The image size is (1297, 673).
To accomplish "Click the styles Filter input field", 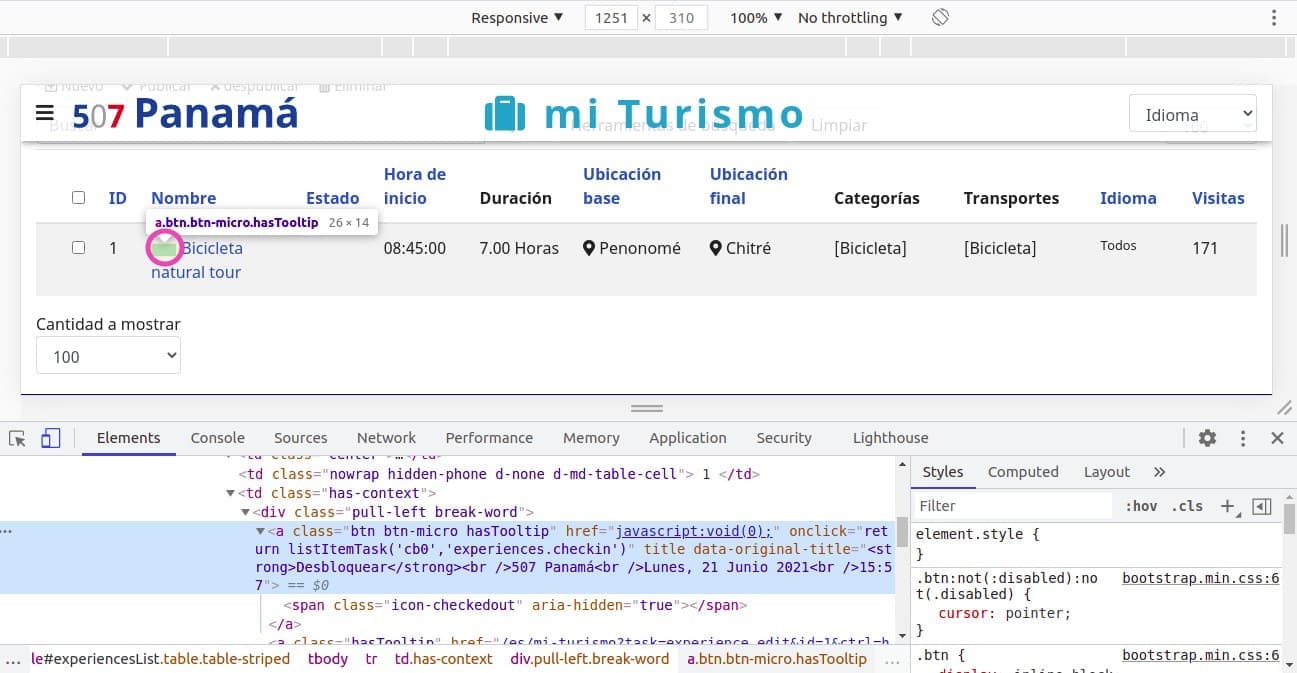I will 1012,506.
